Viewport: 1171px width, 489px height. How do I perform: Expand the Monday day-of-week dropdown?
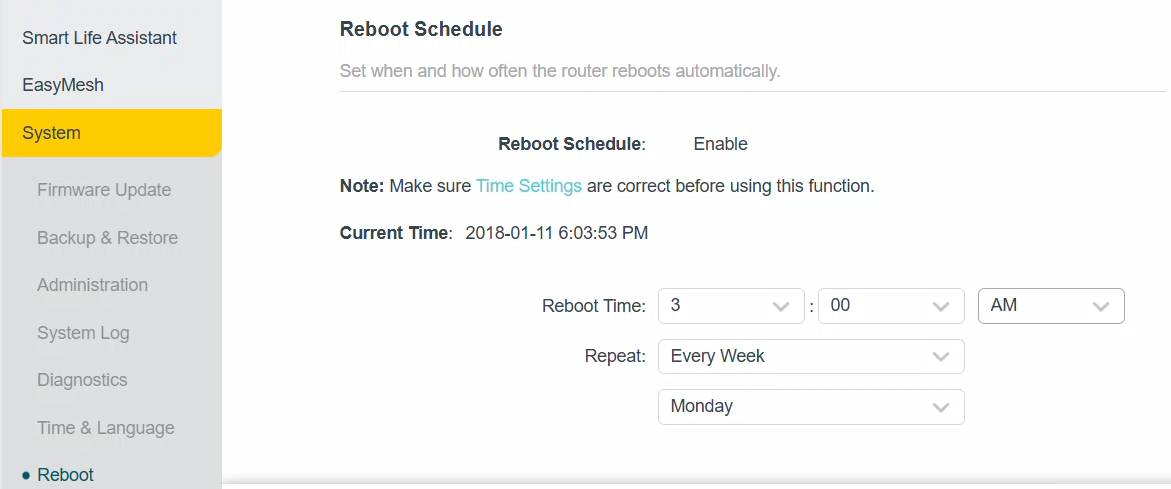point(810,407)
